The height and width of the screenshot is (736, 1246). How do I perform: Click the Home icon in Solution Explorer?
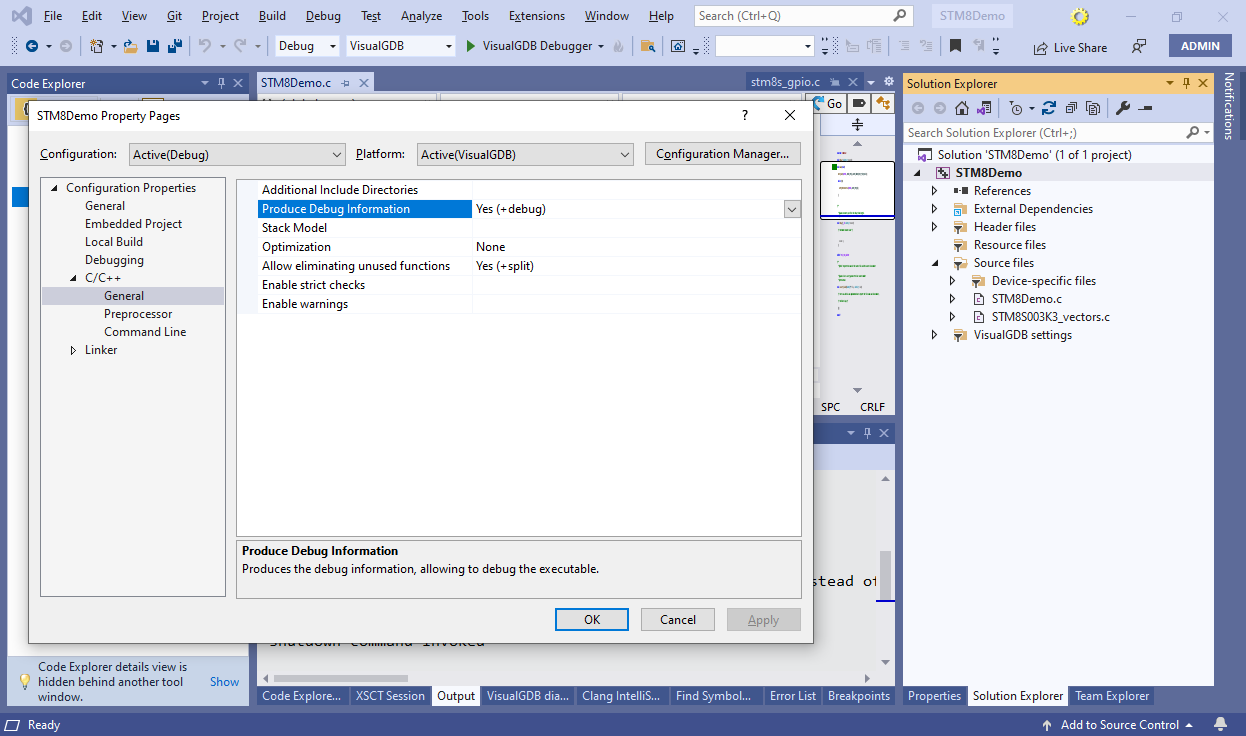click(x=961, y=108)
